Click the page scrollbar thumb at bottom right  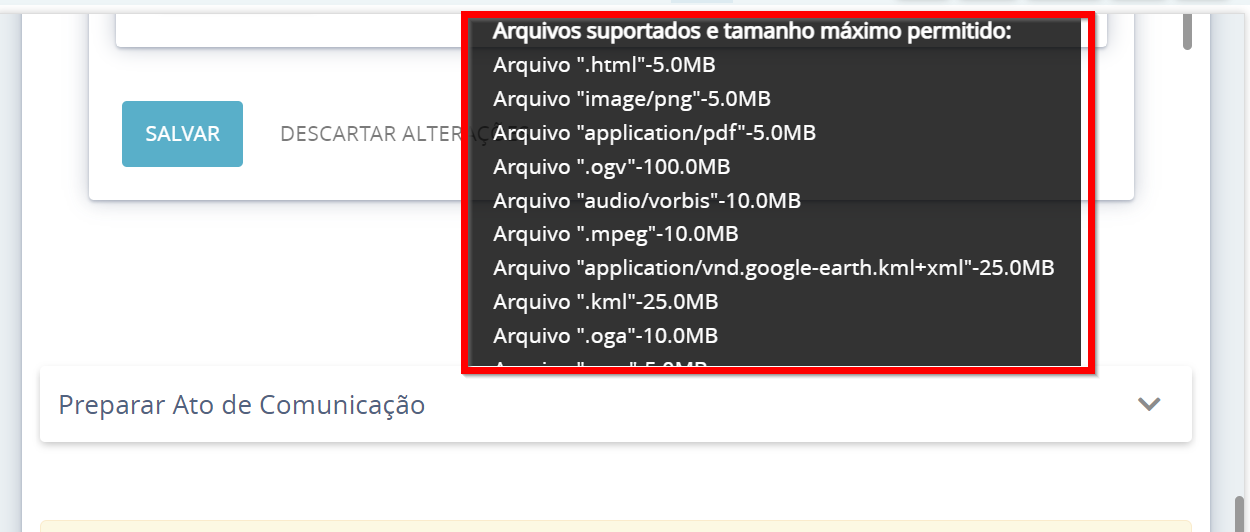[1240, 514]
